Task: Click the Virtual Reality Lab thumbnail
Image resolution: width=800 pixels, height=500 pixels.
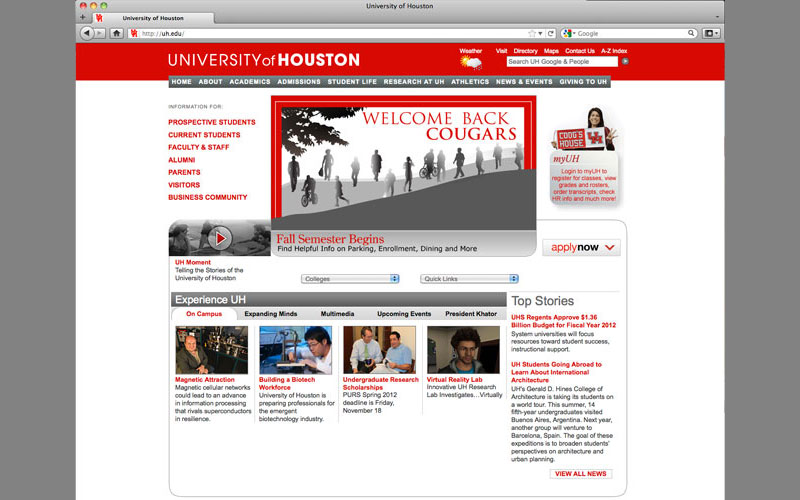Action: [x=463, y=350]
